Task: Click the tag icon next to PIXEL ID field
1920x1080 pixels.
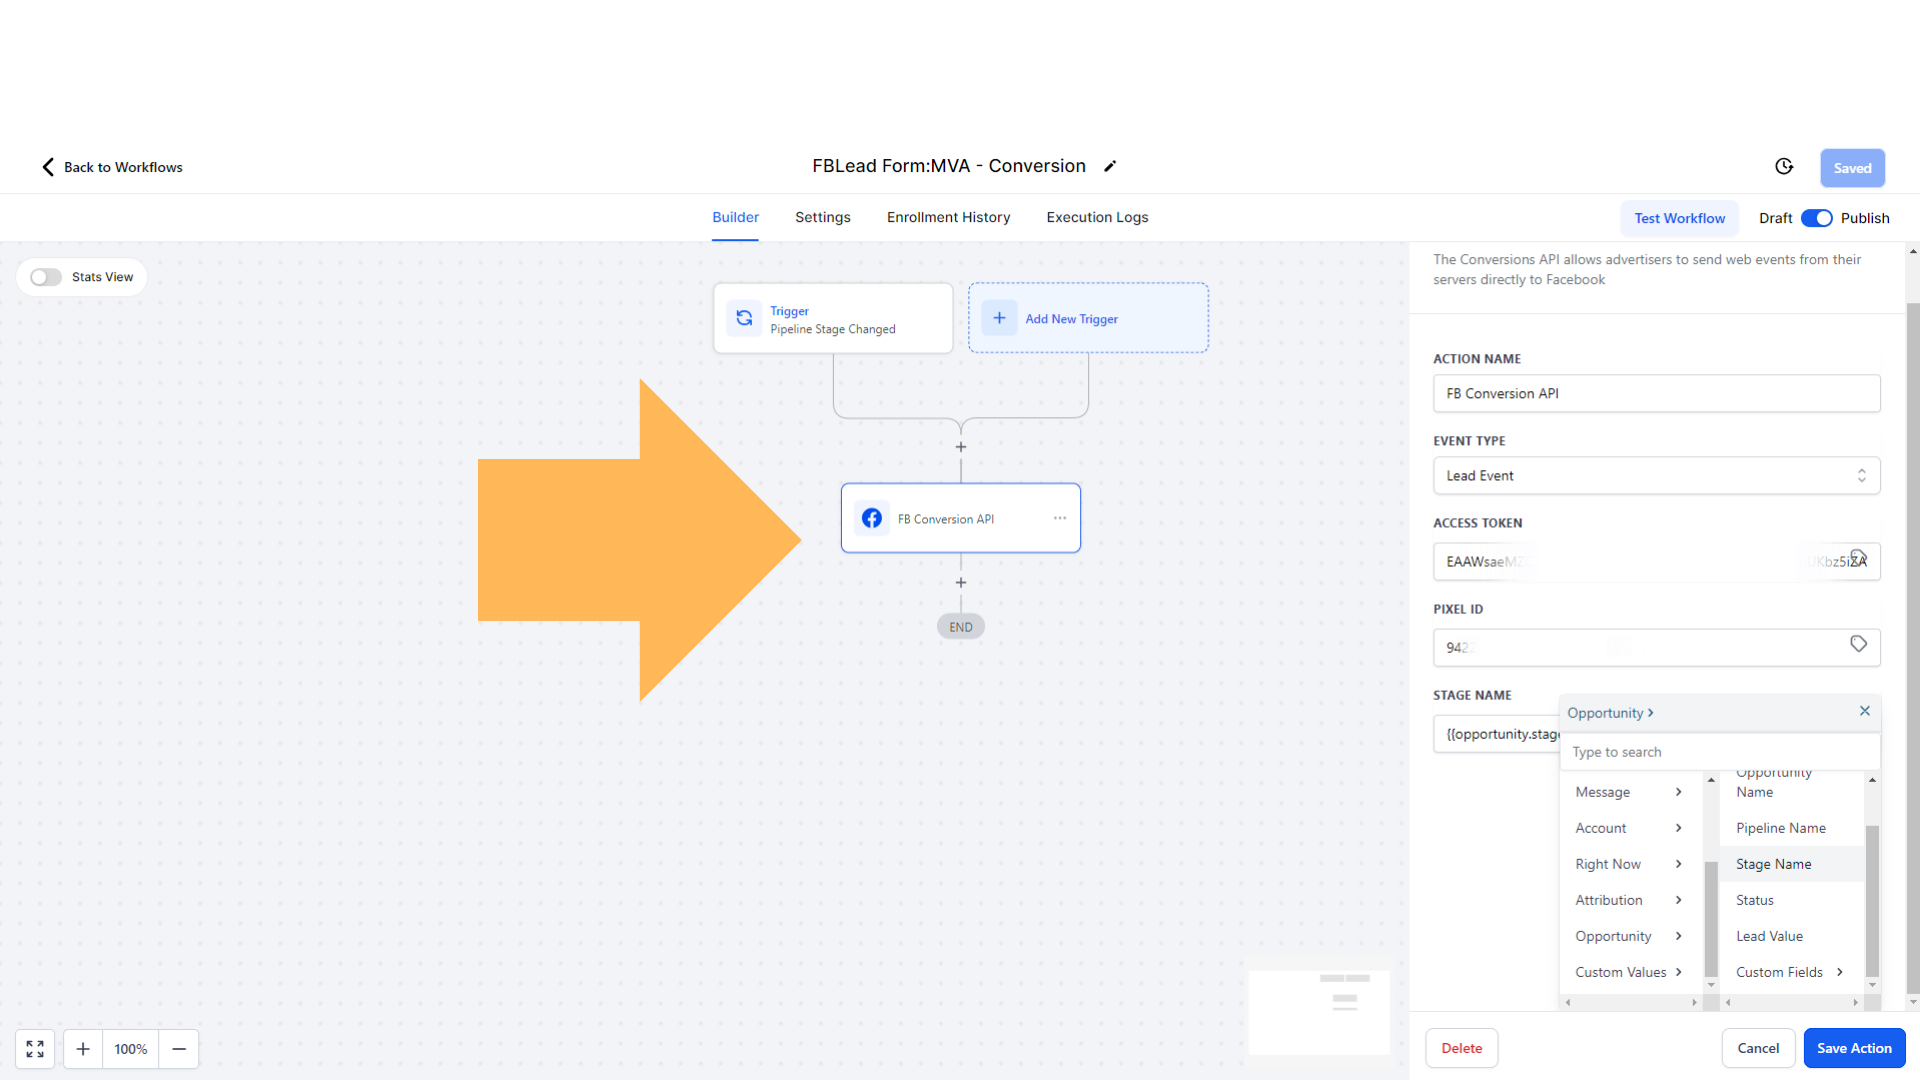Action: coord(1858,645)
